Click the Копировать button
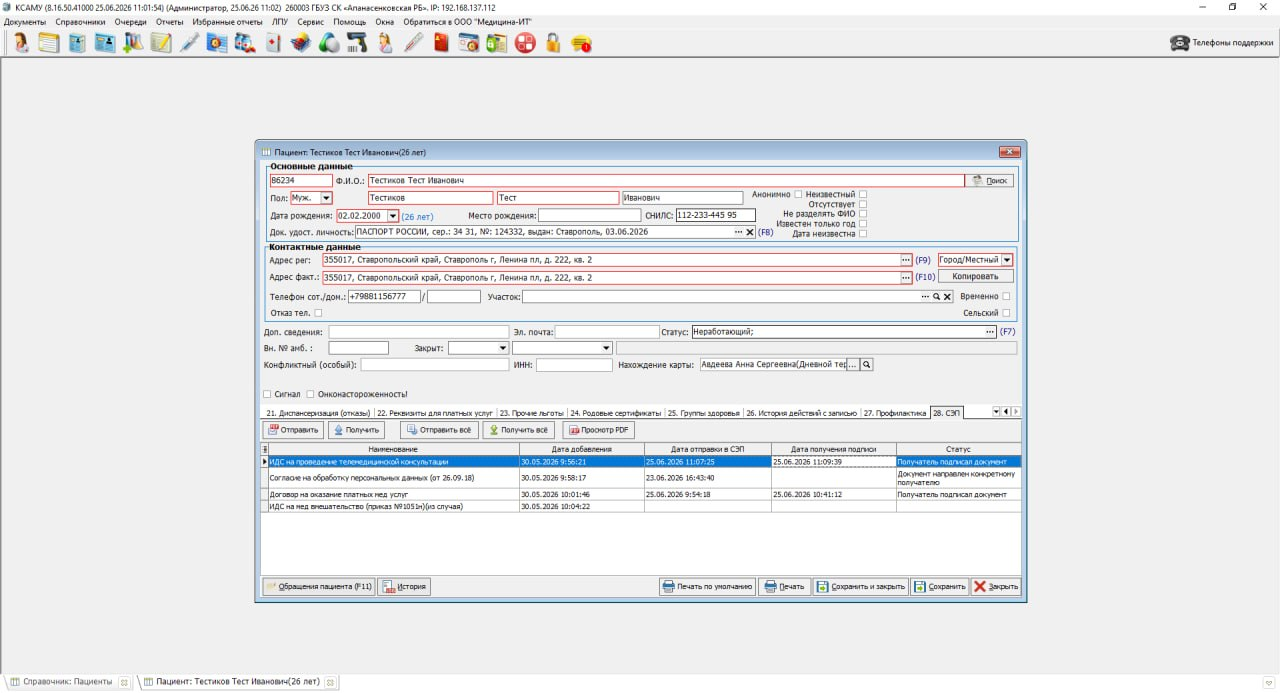This screenshot has height=693, width=1280. coord(975,276)
